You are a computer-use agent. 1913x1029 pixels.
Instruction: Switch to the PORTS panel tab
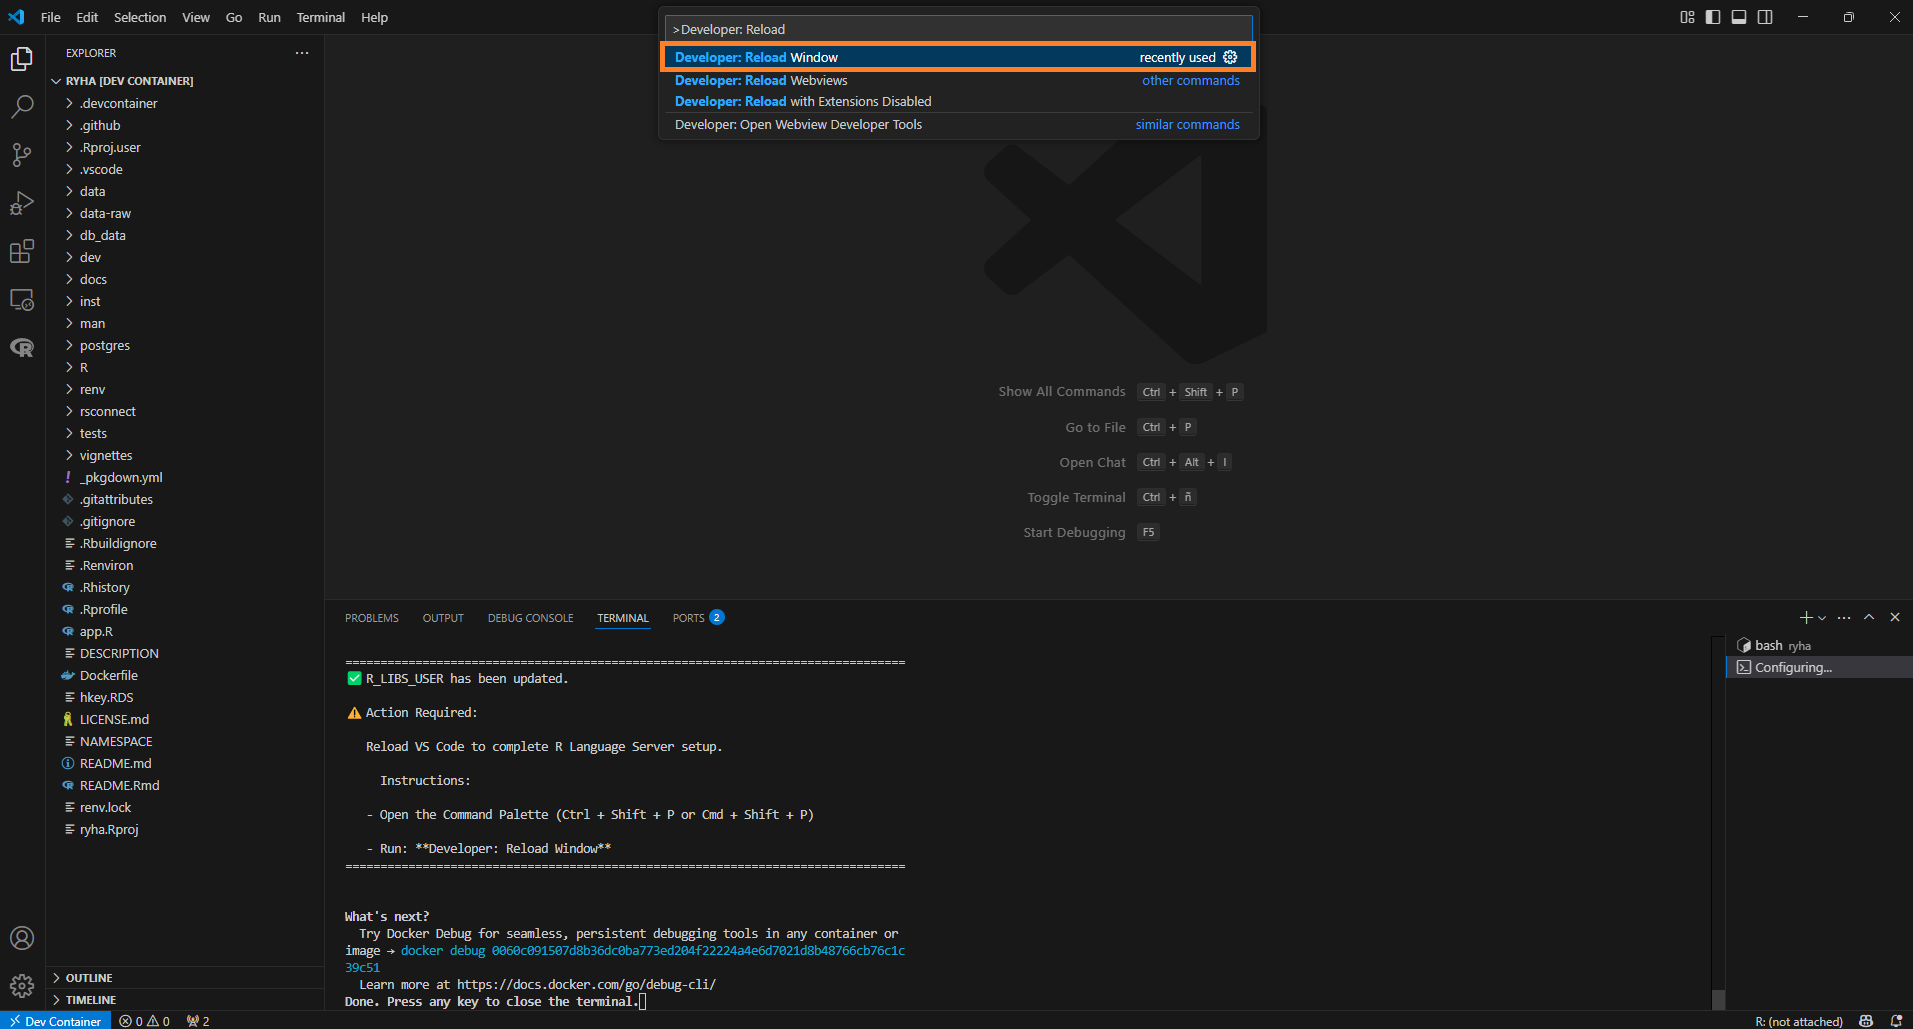(x=698, y=618)
